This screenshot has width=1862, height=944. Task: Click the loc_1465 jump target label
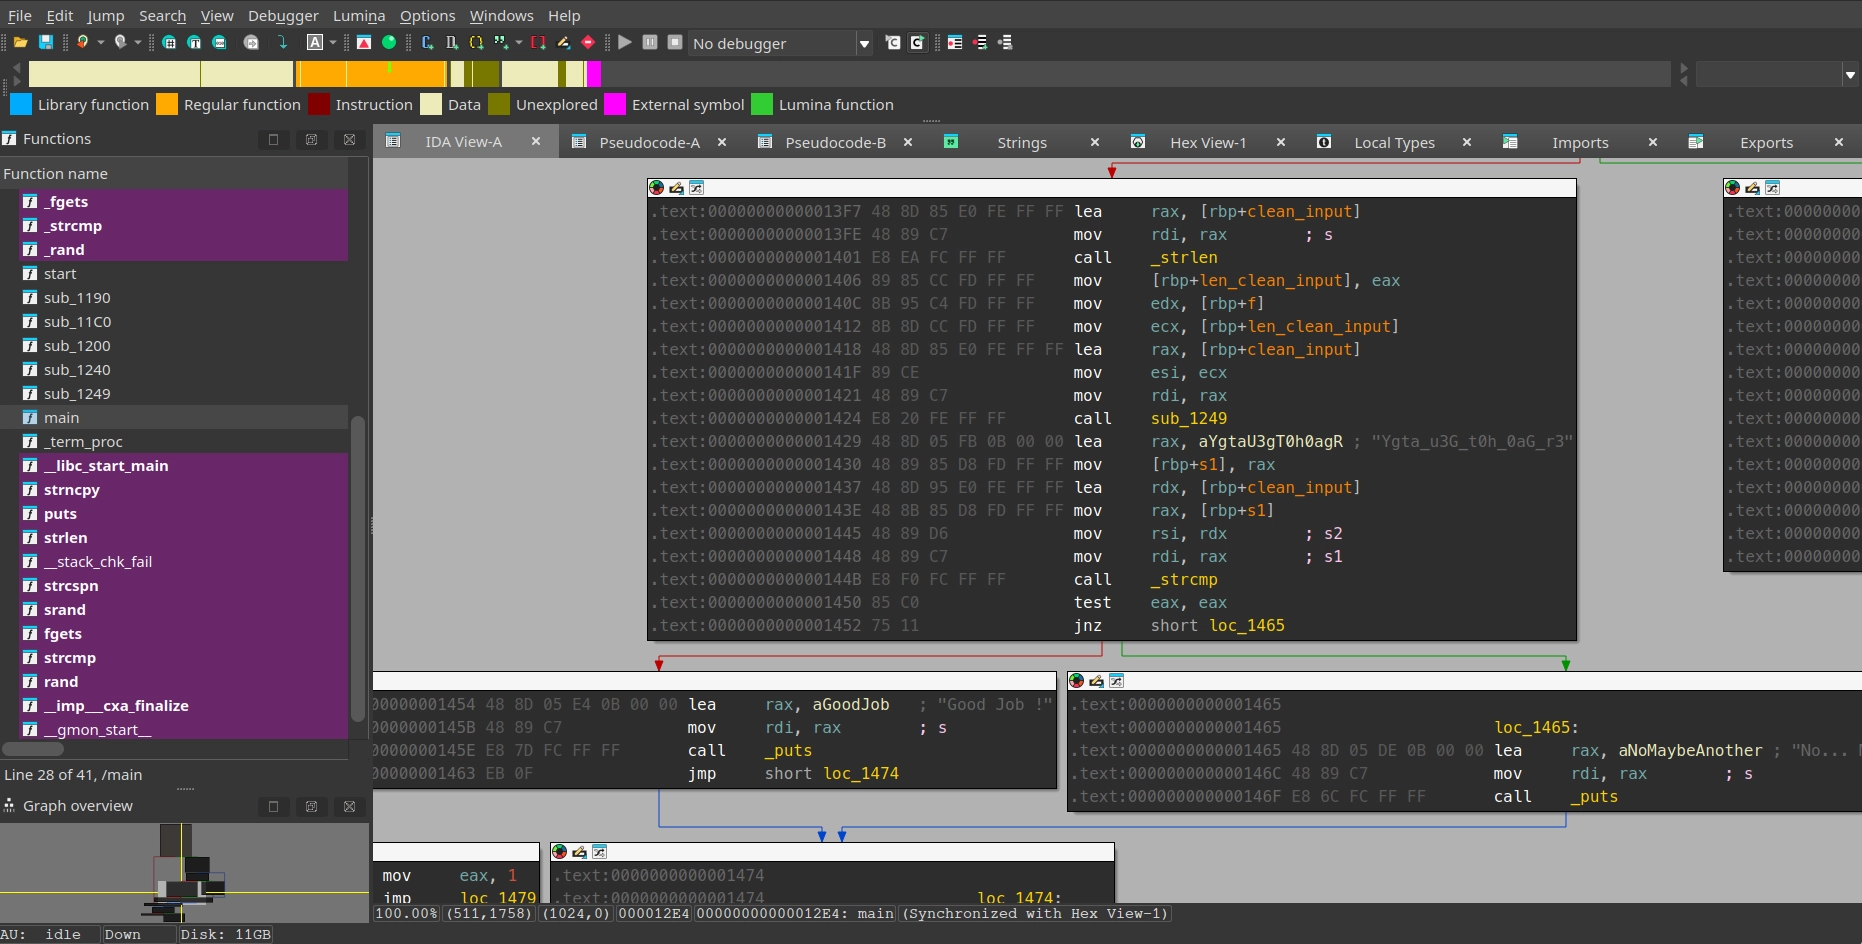1246,626
